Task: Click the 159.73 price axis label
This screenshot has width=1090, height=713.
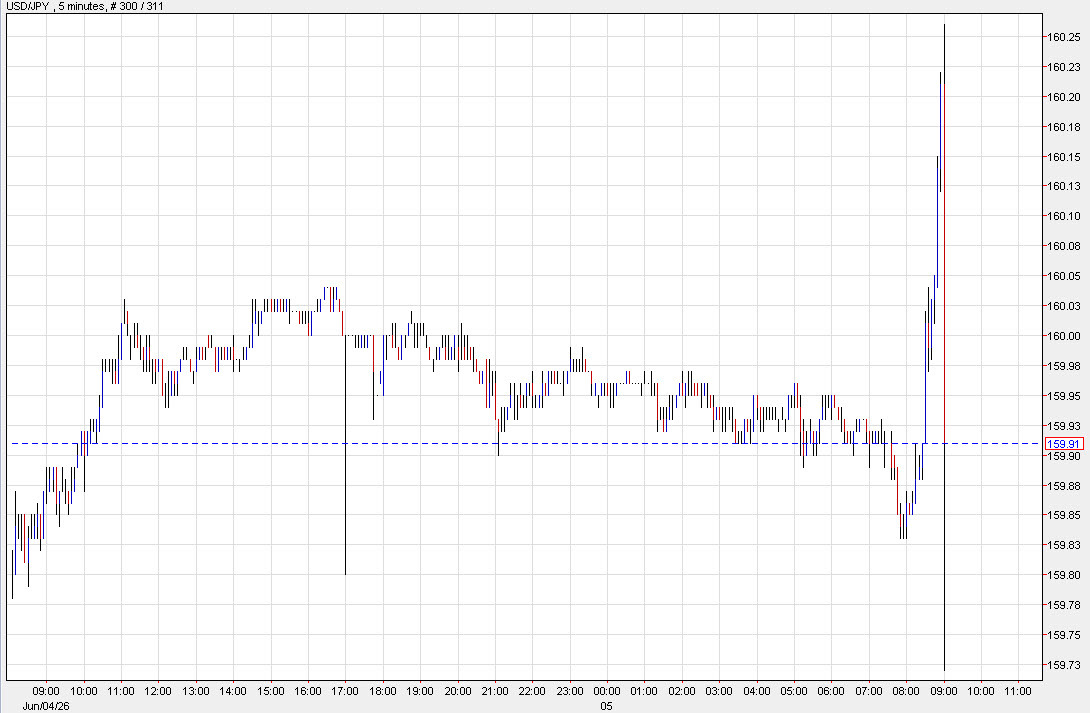Action: pyautogui.click(x=1064, y=665)
